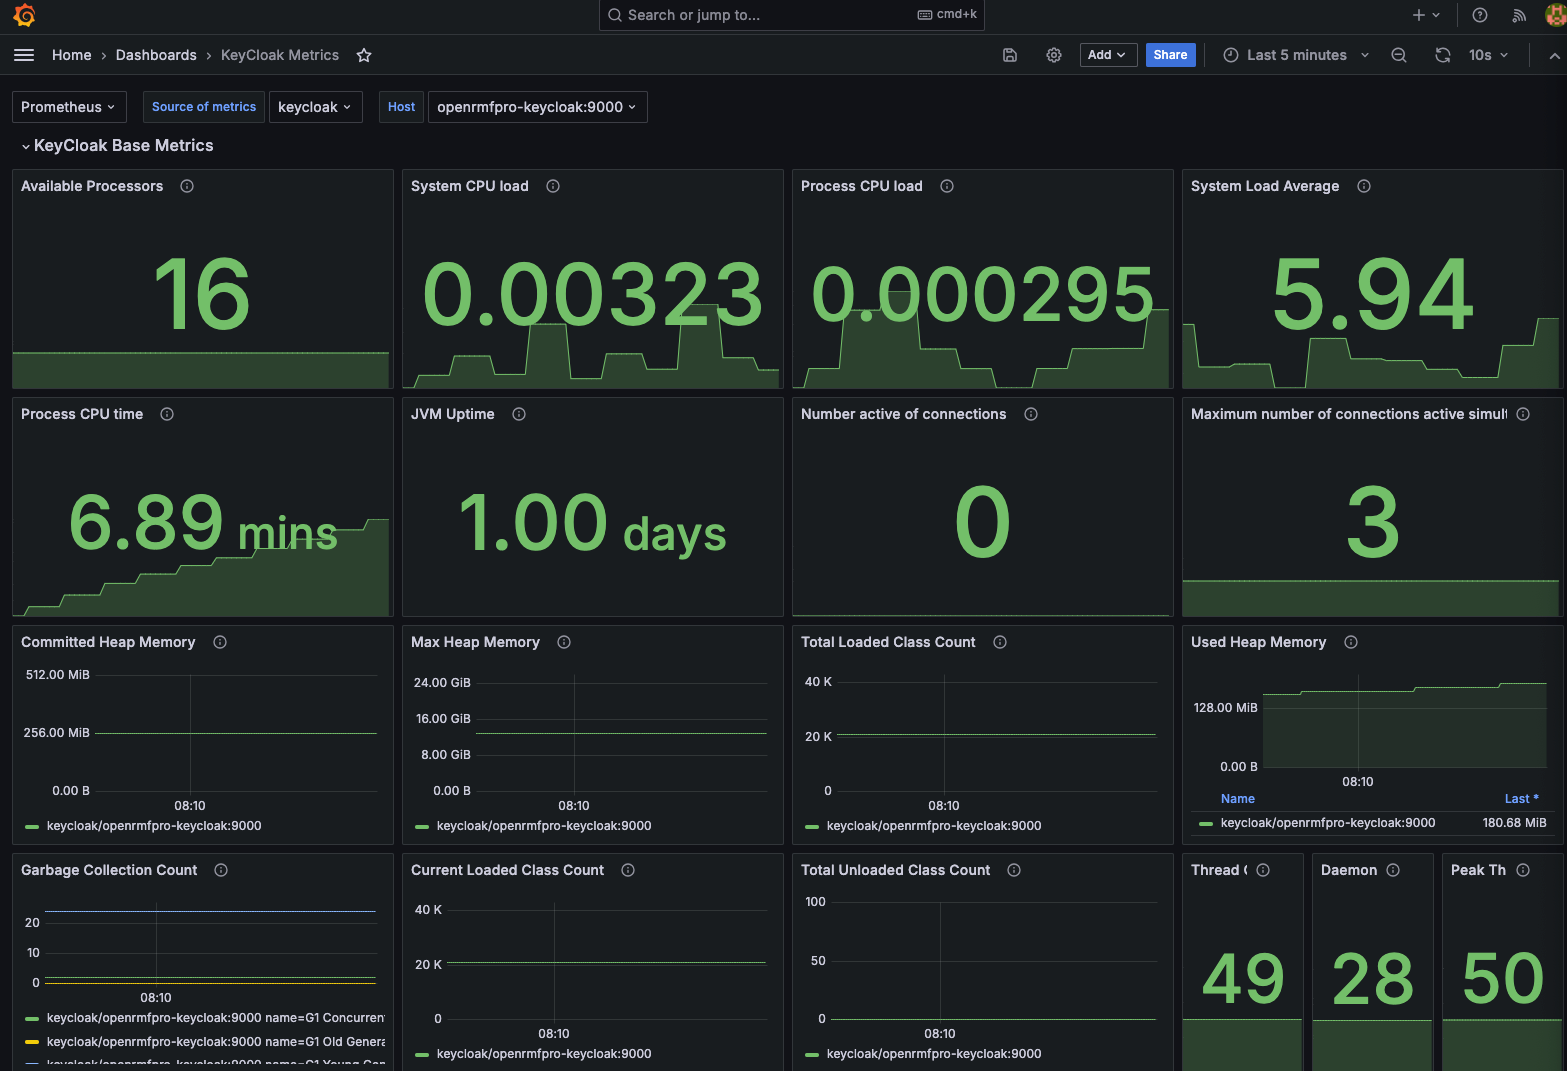Show info for Garbage Collection Count panel

click(221, 870)
